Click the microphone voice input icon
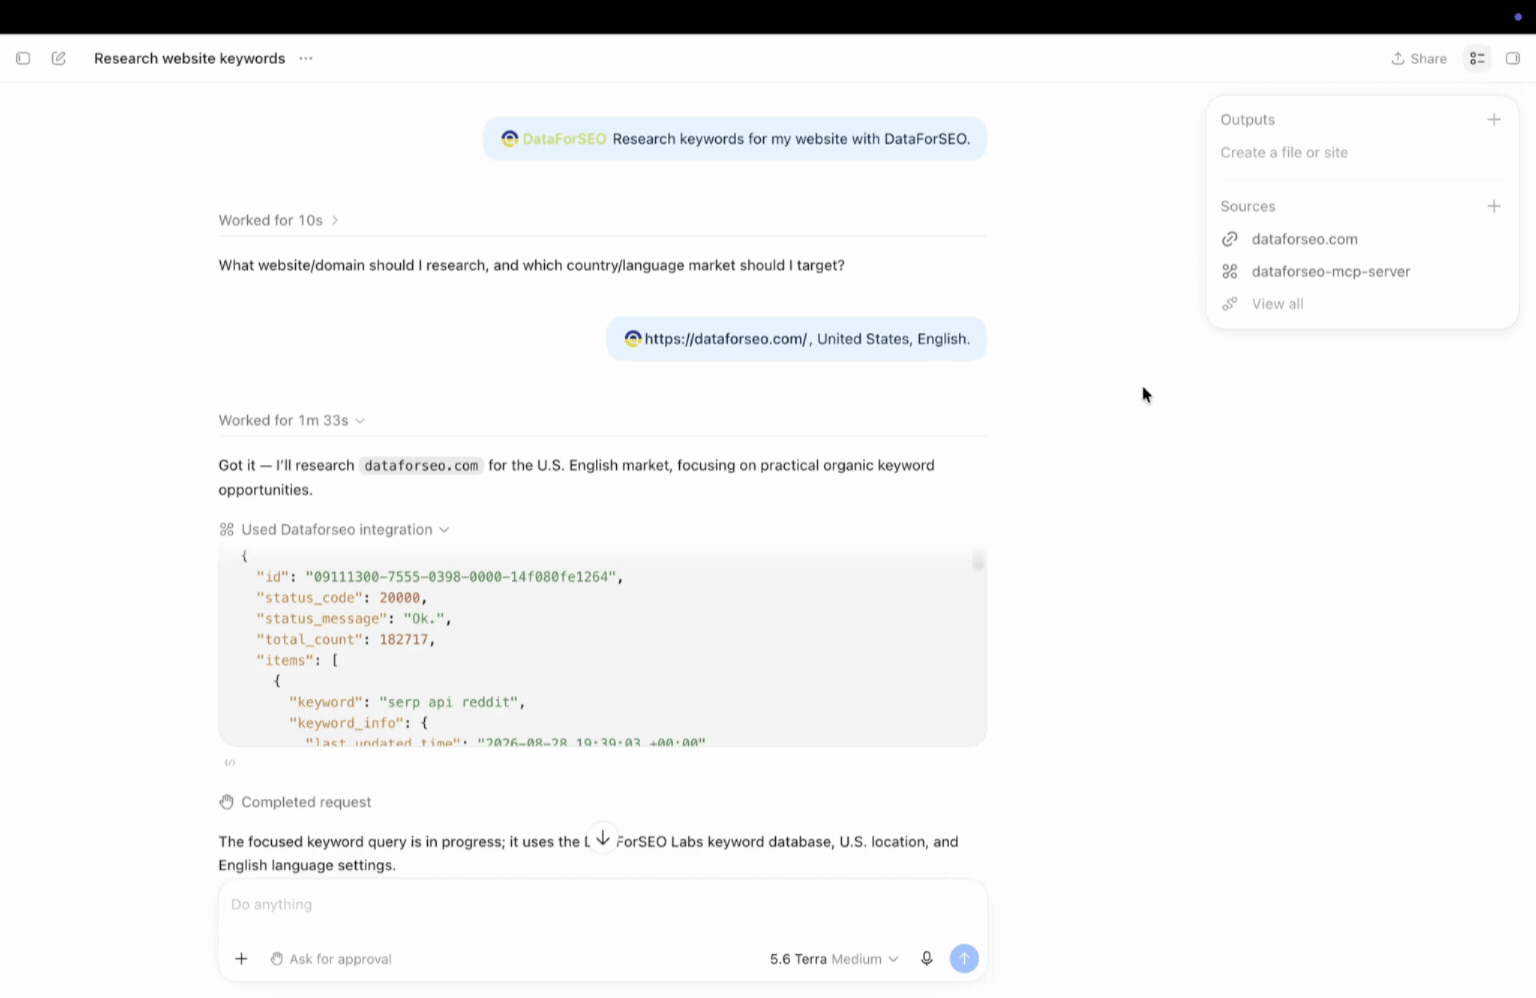 [927, 959]
